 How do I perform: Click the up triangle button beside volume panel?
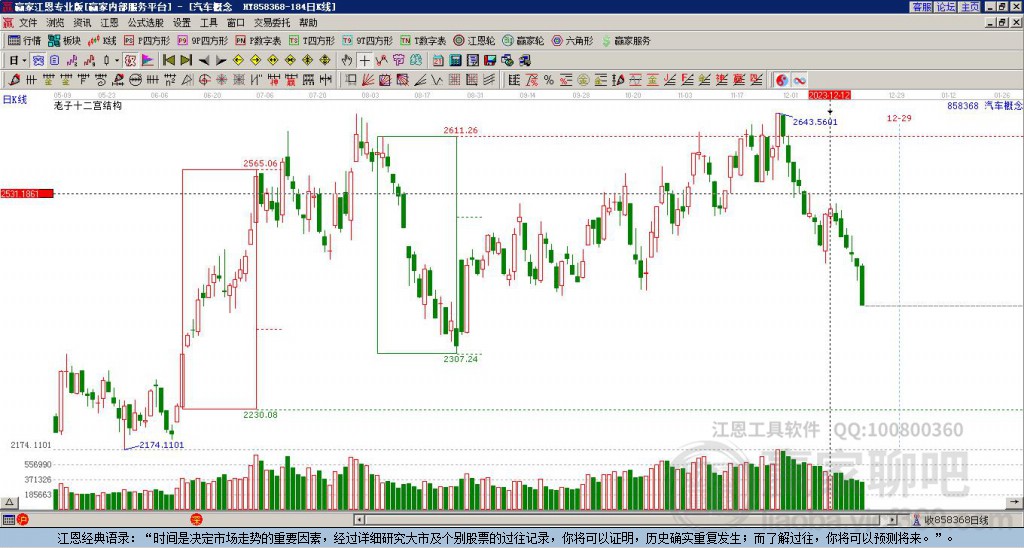[x=9, y=502]
